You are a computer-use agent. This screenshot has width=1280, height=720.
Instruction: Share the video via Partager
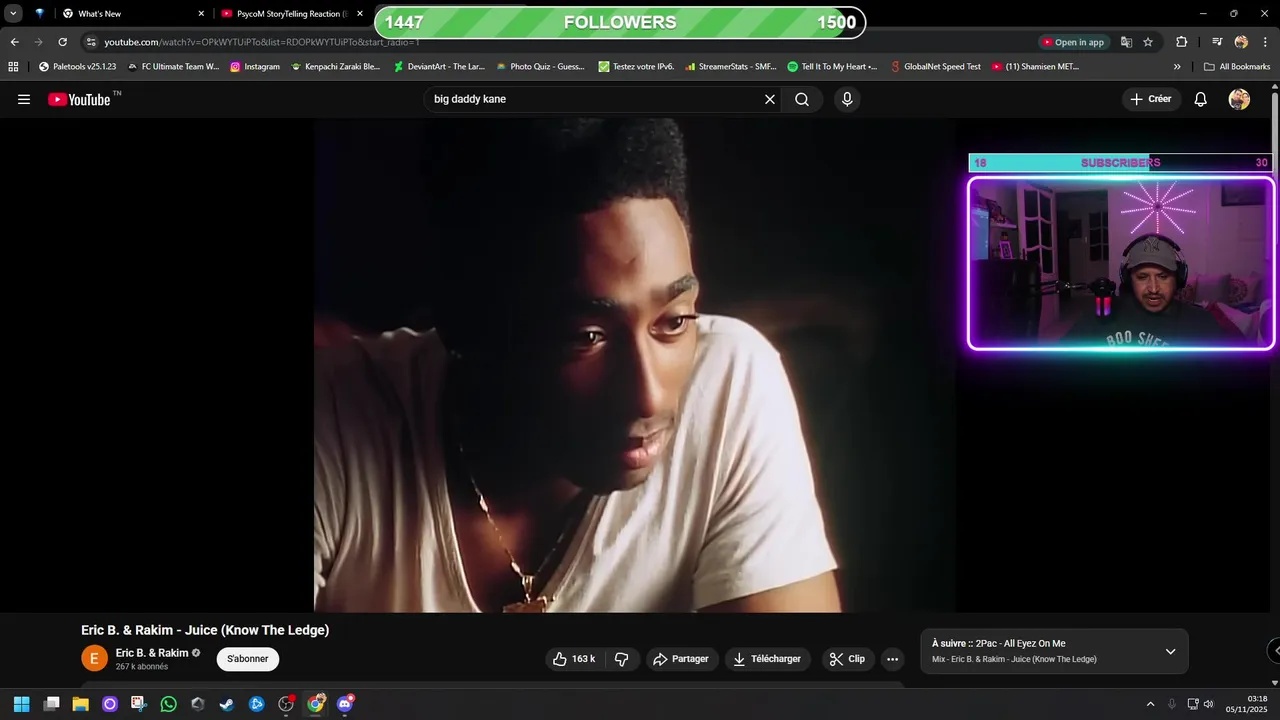pos(681,659)
